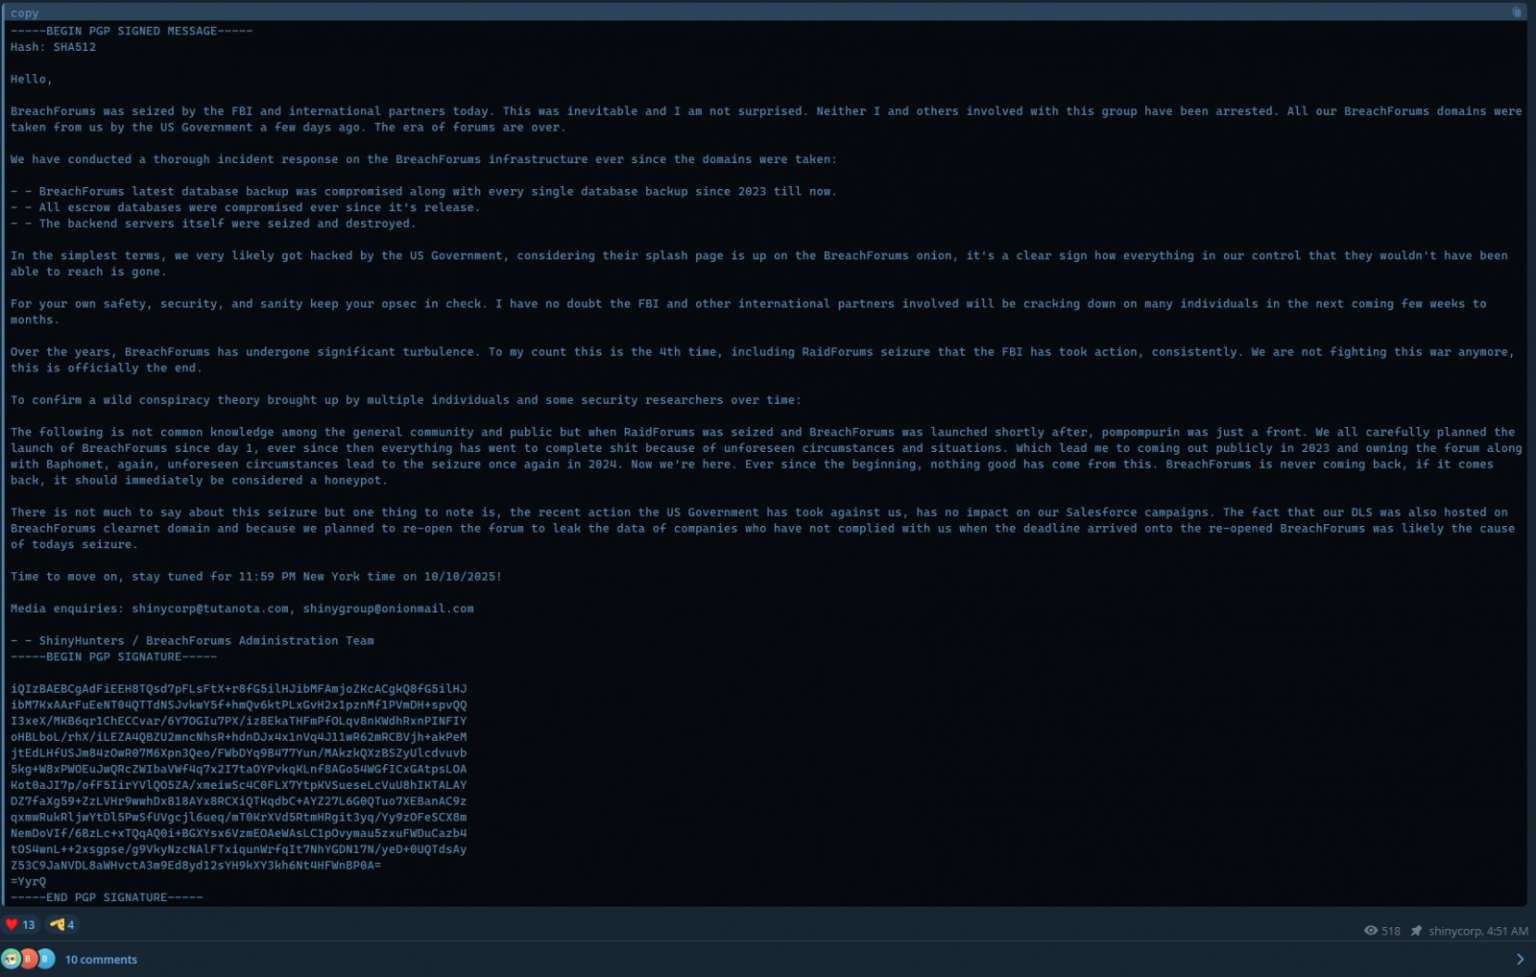Click the END PGP SIGNATURE line
Image resolution: width=1536 pixels, height=977 pixels.
(x=106, y=898)
